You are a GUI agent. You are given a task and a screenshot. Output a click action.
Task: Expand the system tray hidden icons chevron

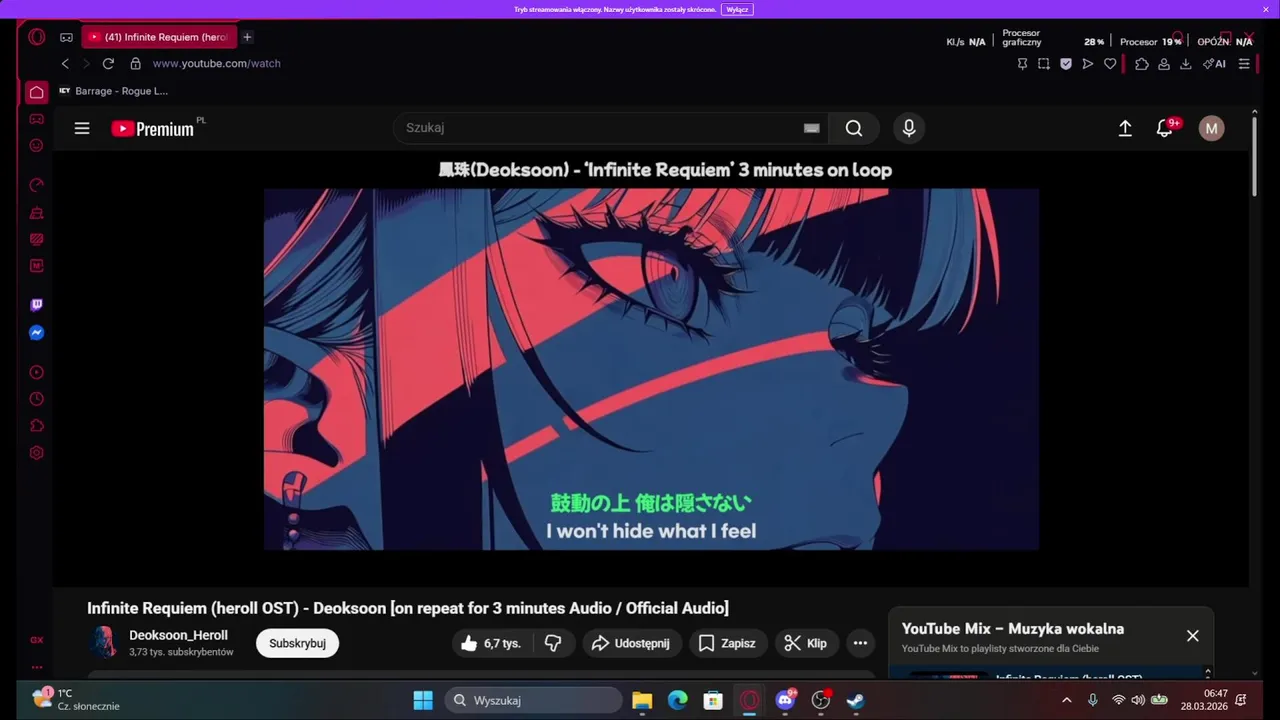click(x=1066, y=700)
